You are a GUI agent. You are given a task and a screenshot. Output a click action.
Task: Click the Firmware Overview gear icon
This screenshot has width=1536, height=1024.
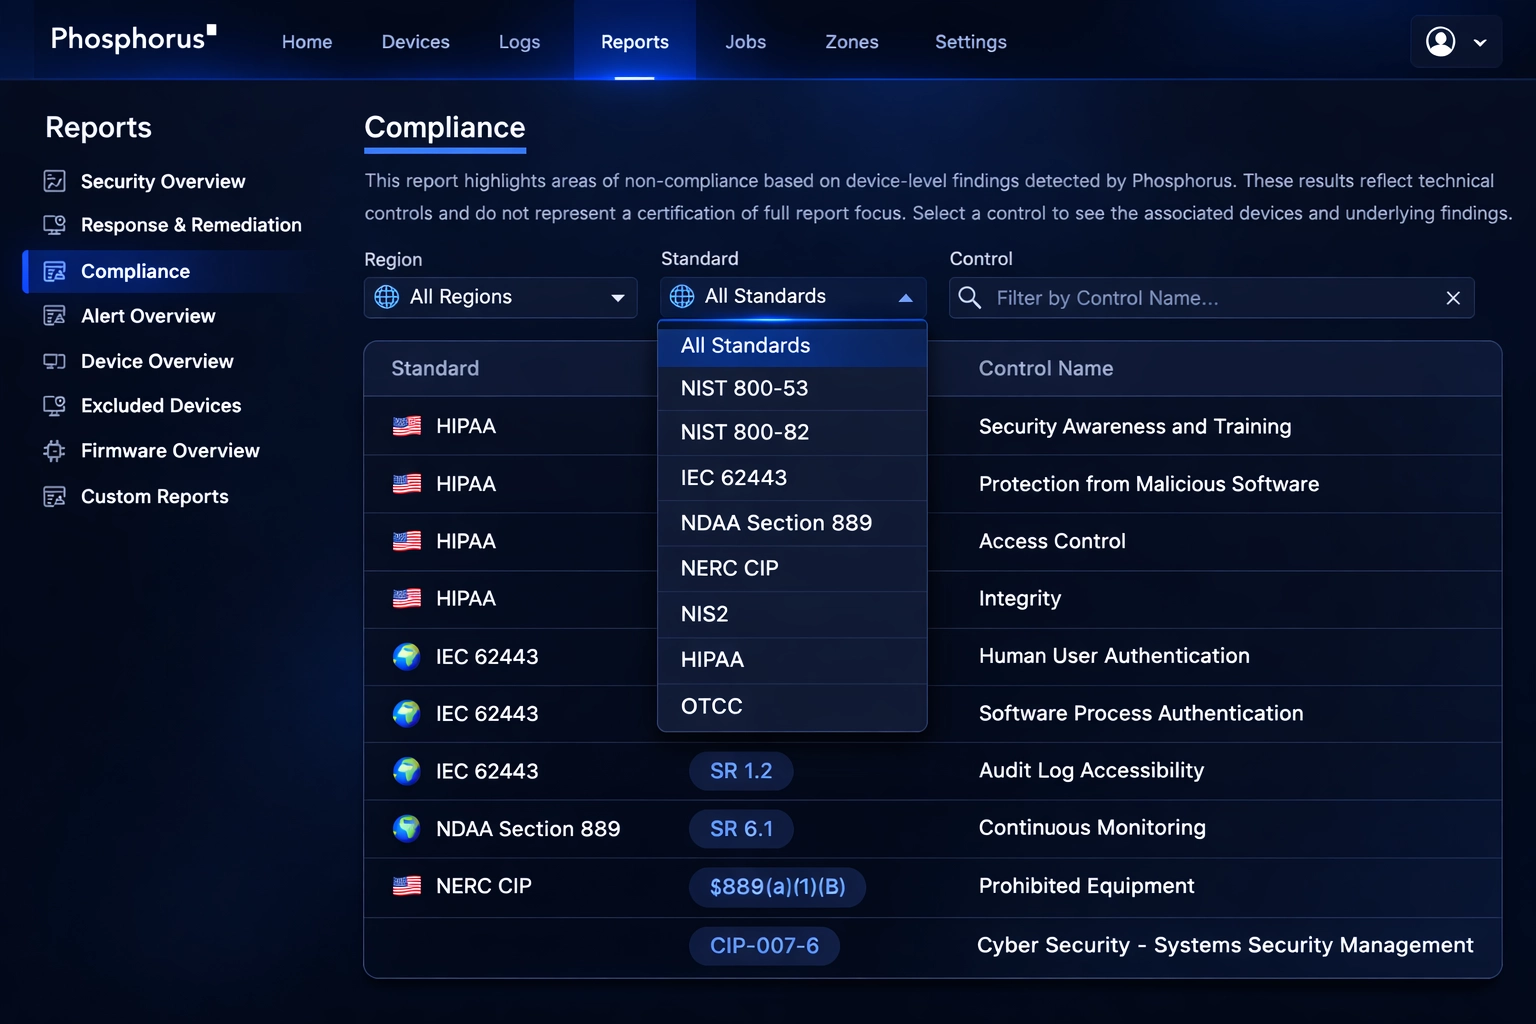click(x=55, y=451)
